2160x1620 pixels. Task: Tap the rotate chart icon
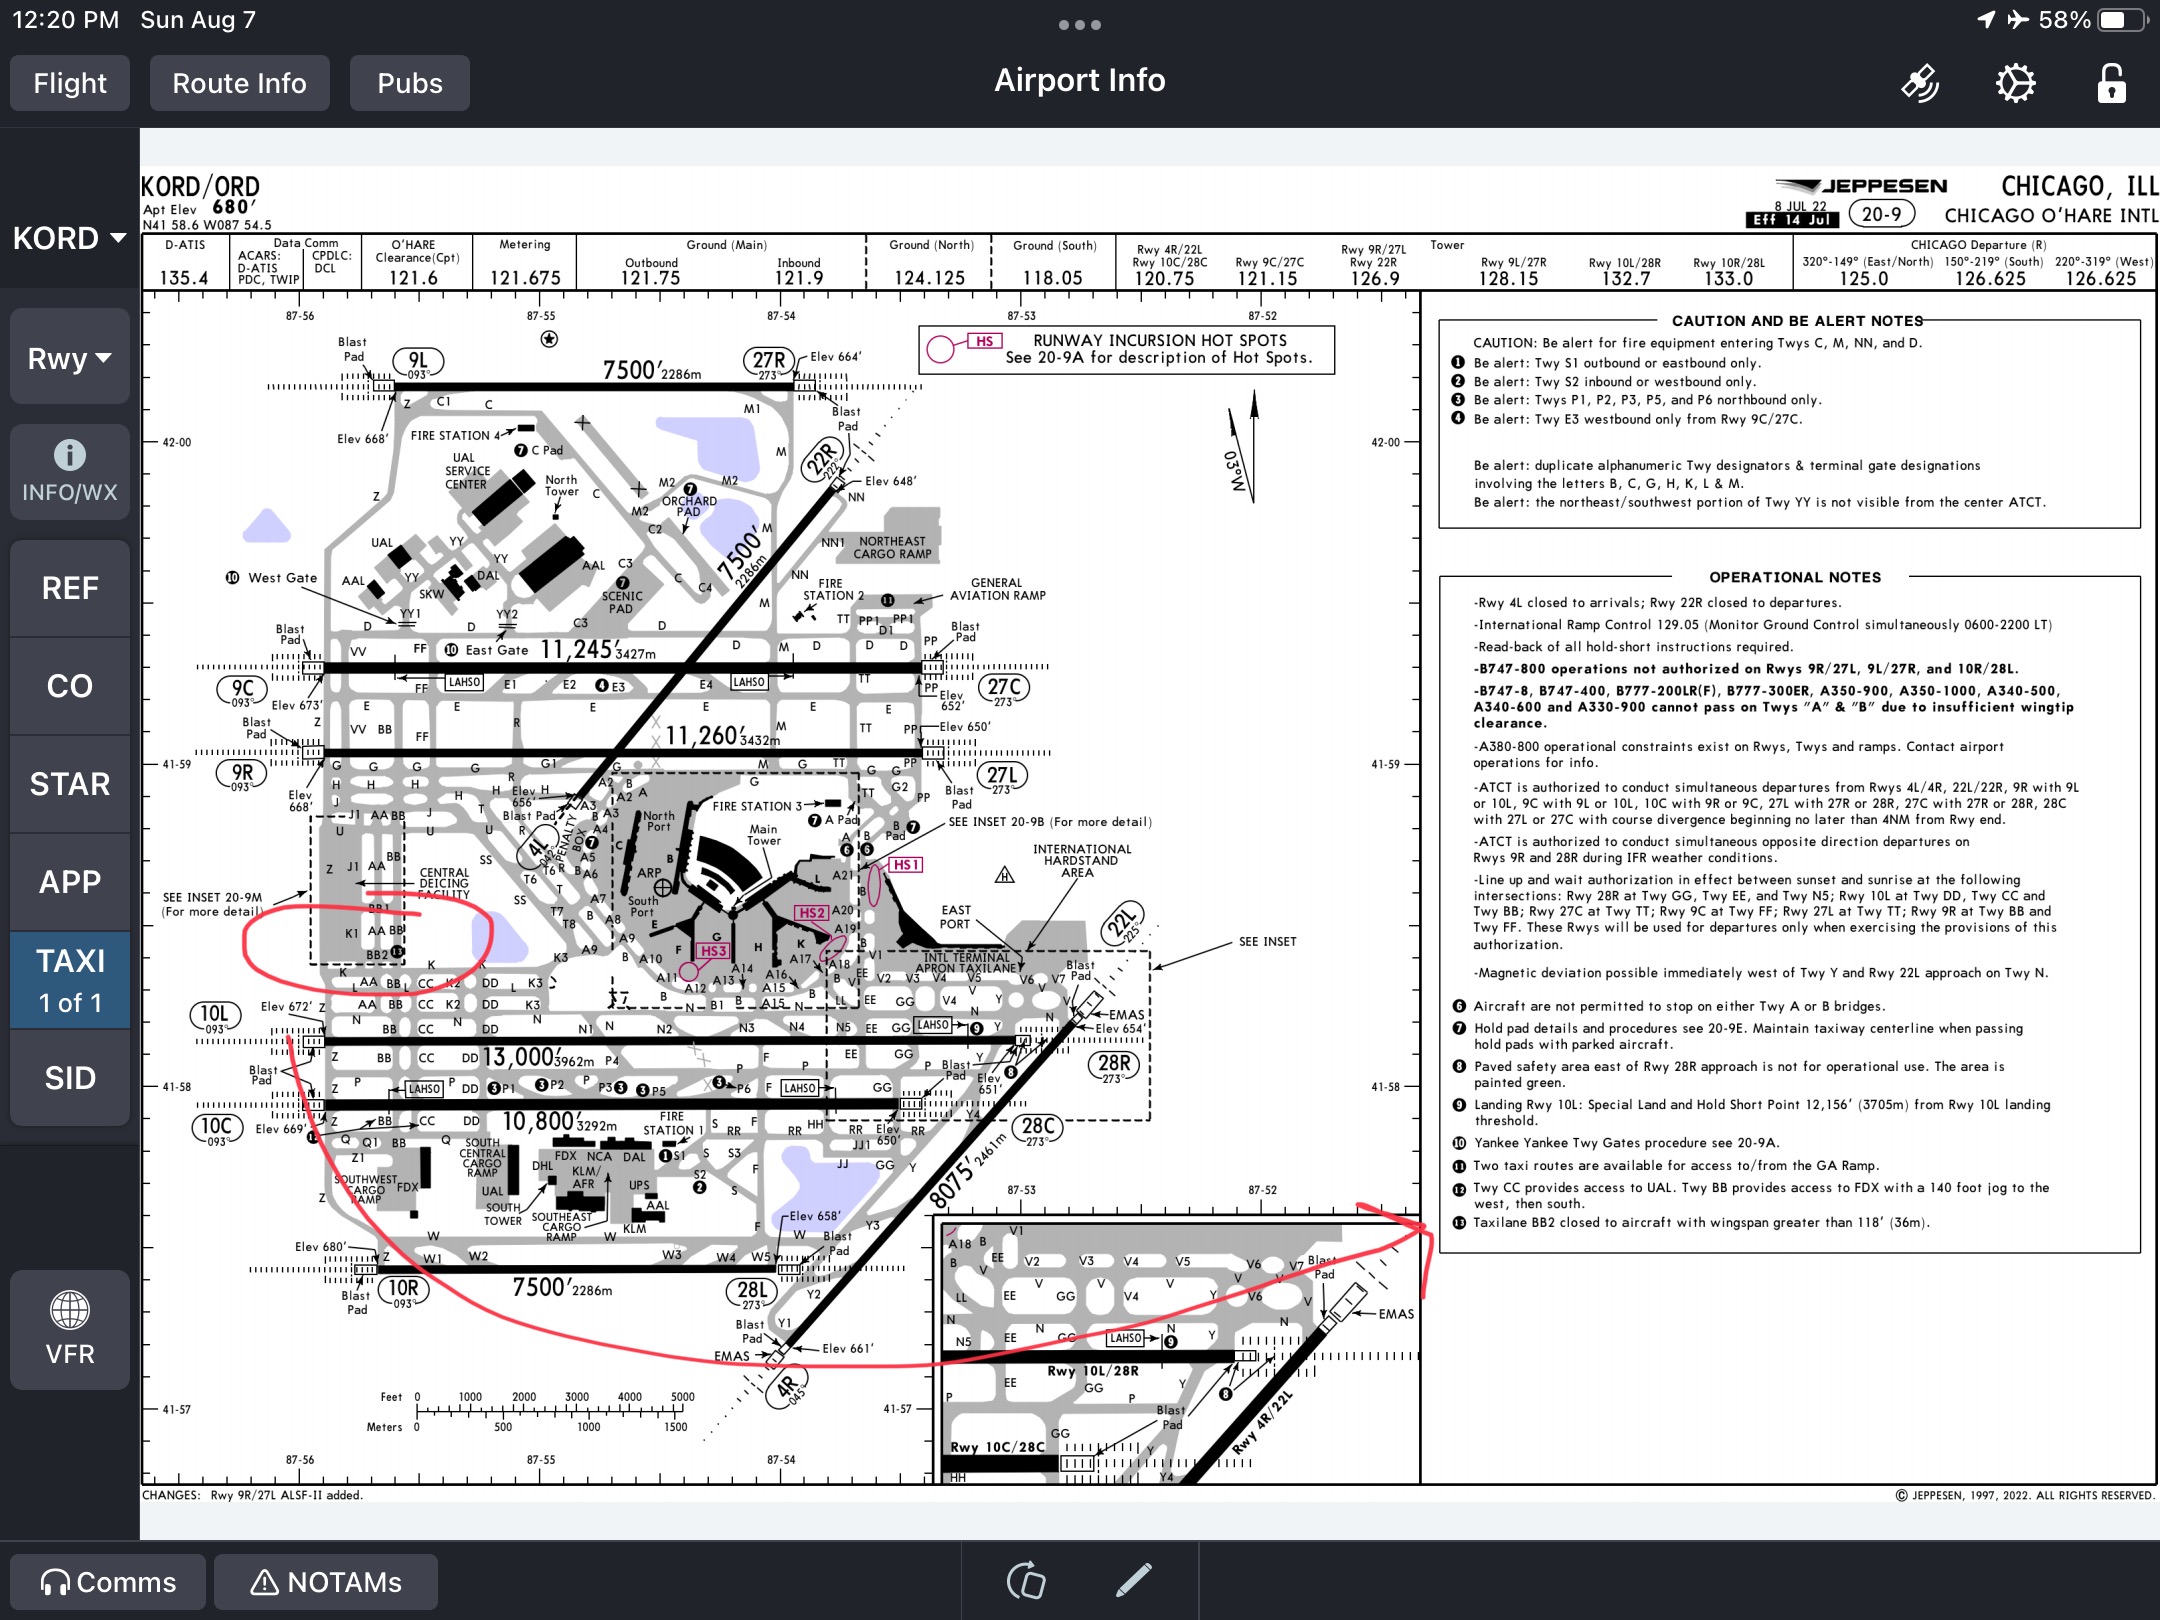[x=1026, y=1581]
